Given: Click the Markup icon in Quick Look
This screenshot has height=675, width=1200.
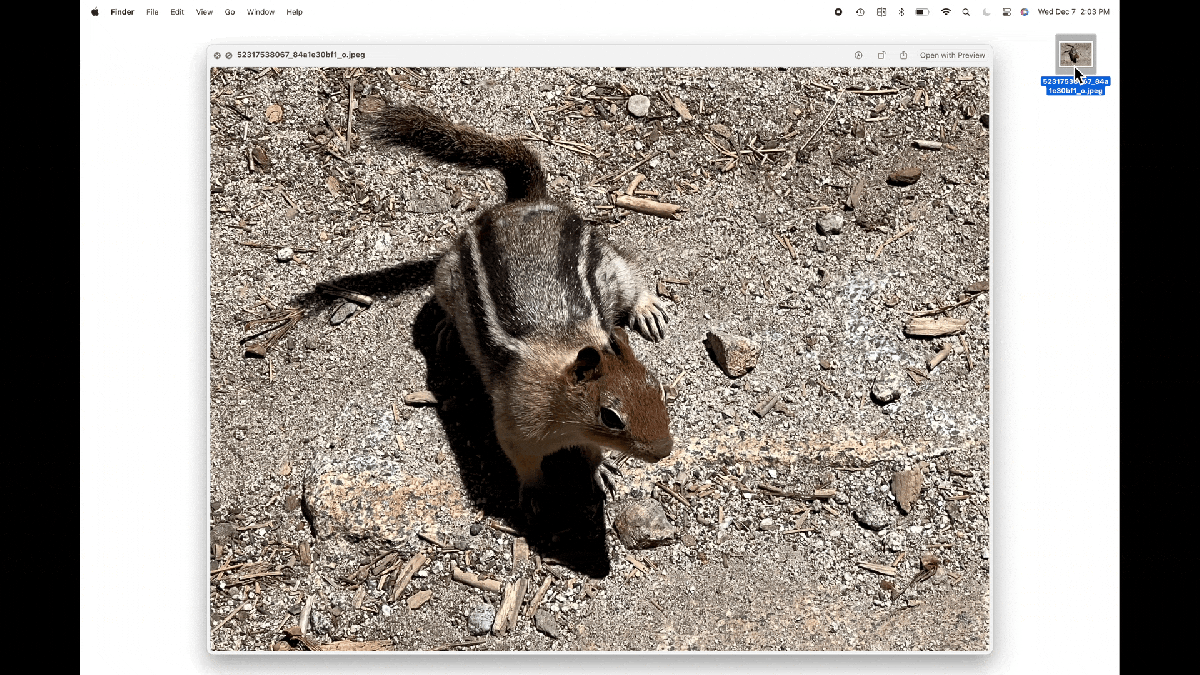Looking at the screenshot, I should pyautogui.click(x=858, y=55).
